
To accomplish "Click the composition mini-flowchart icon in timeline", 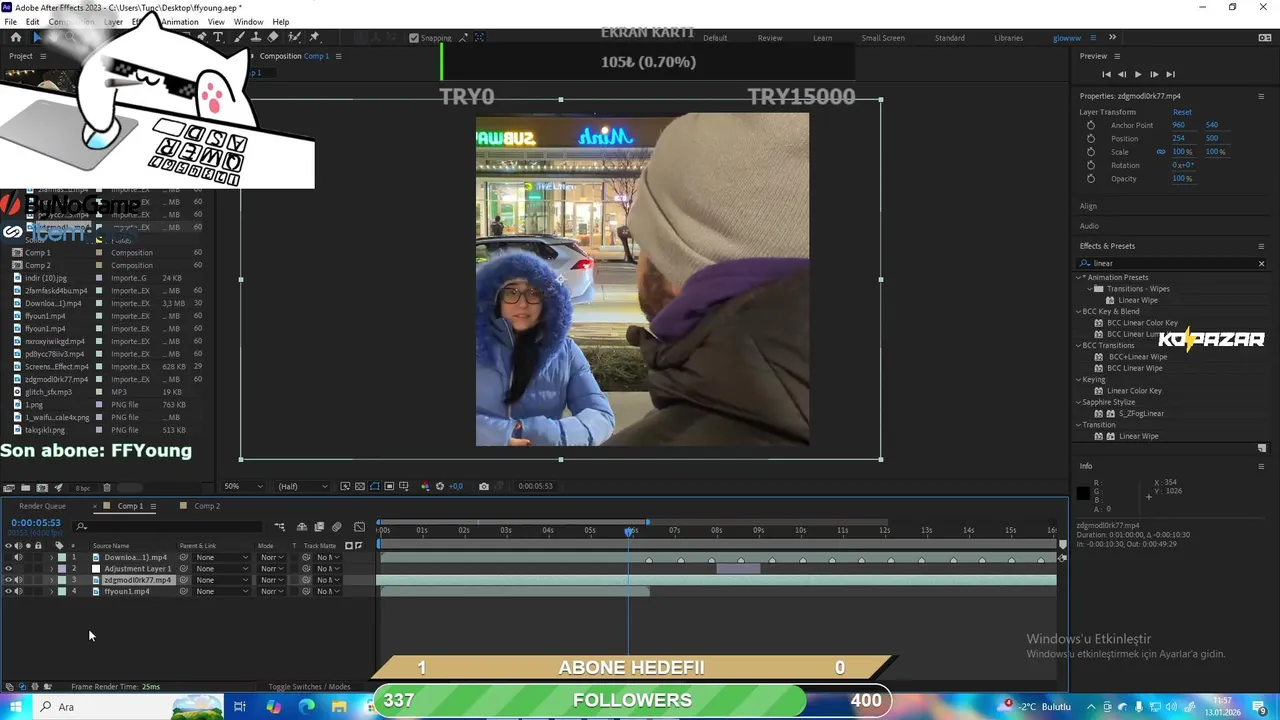I will (x=280, y=527).
